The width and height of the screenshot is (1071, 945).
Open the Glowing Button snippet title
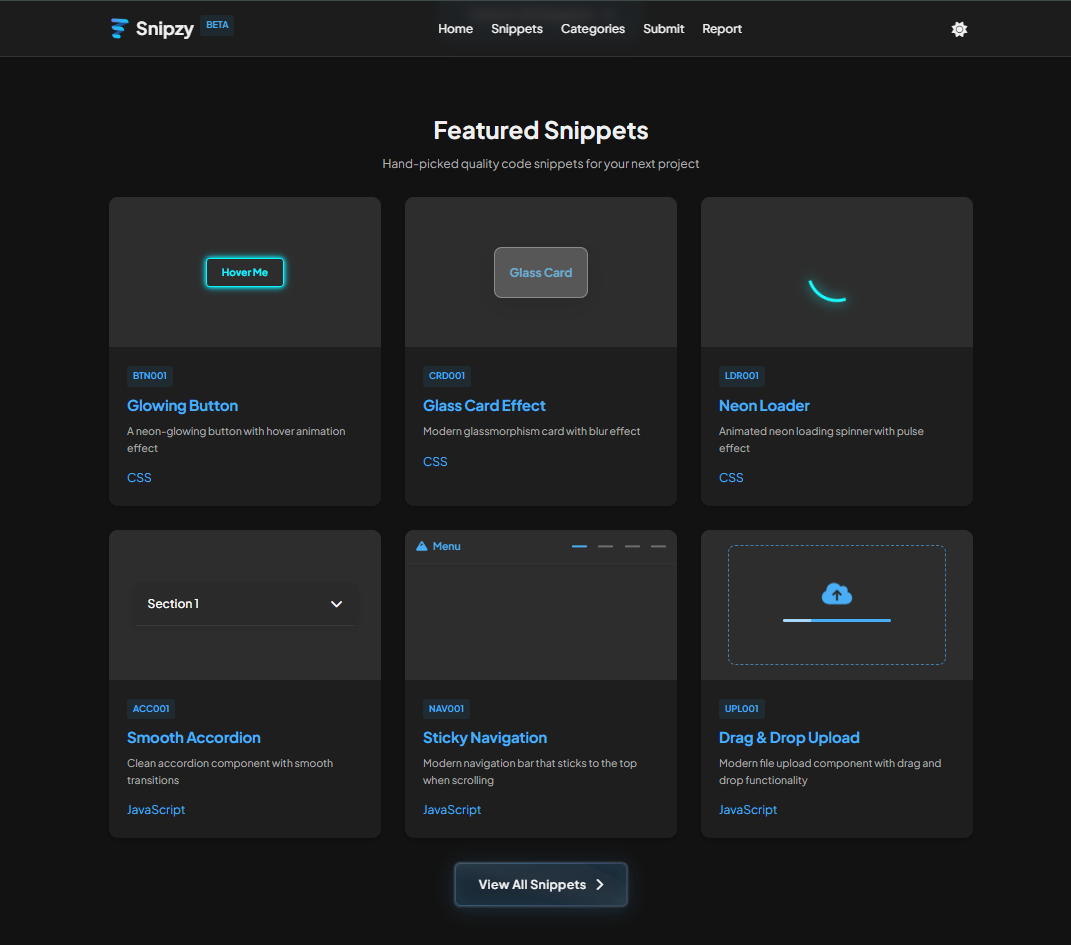click(182, 406)
